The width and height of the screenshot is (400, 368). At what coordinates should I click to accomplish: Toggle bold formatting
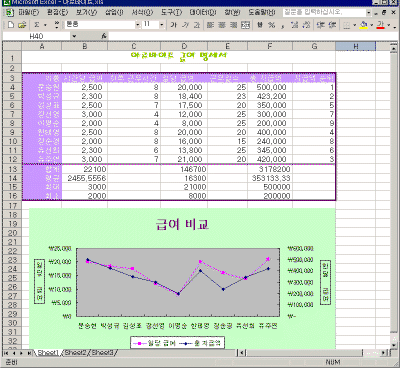coord(173,25)
